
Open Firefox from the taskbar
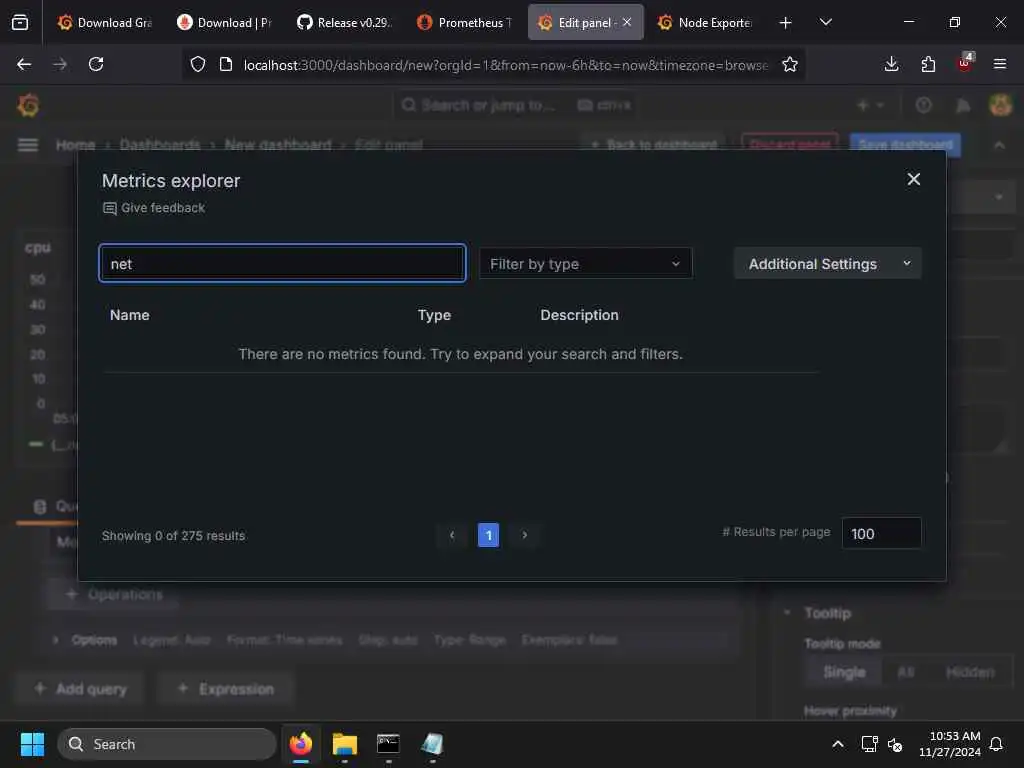(300, 744)
